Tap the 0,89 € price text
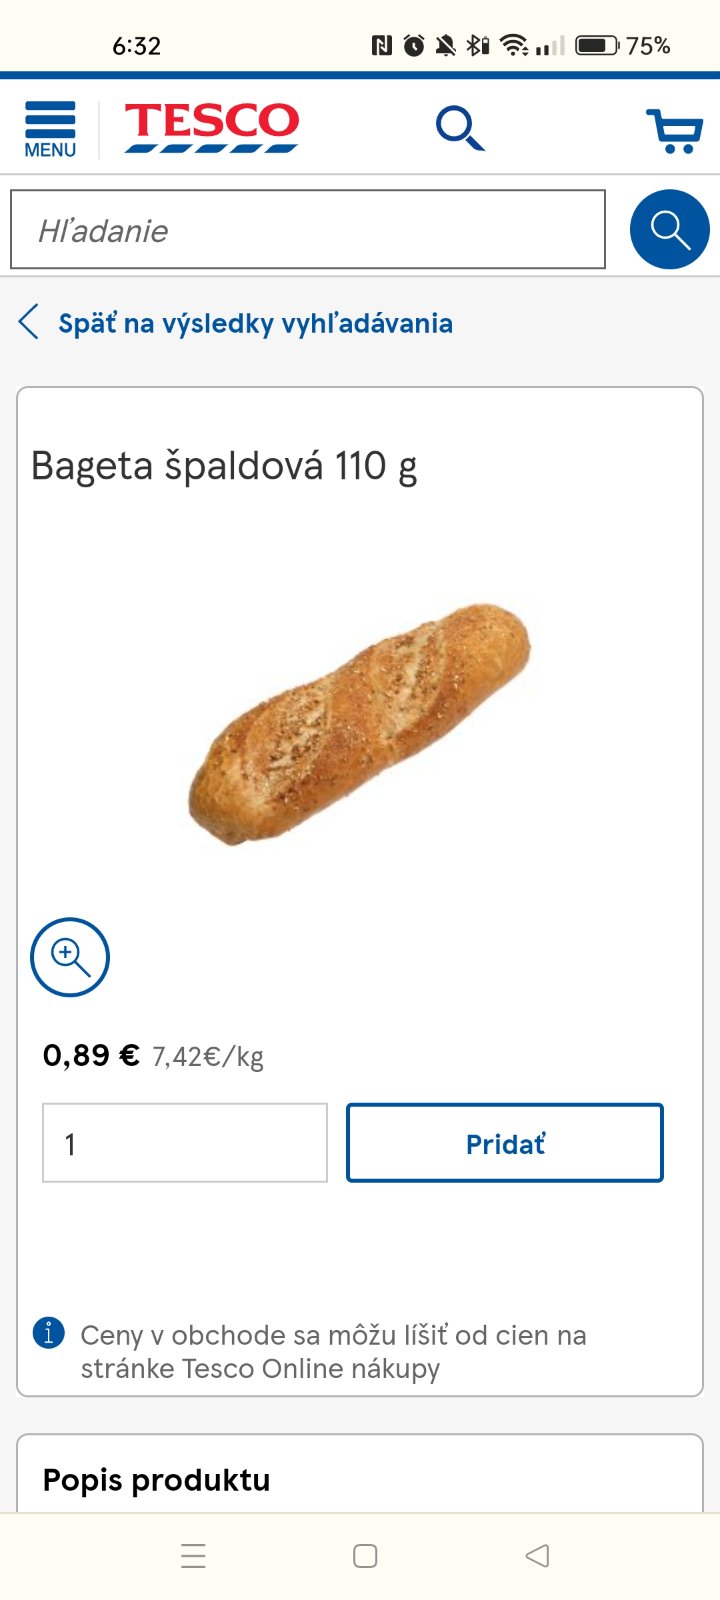 pyautogui.click(x=91, y=1055)
